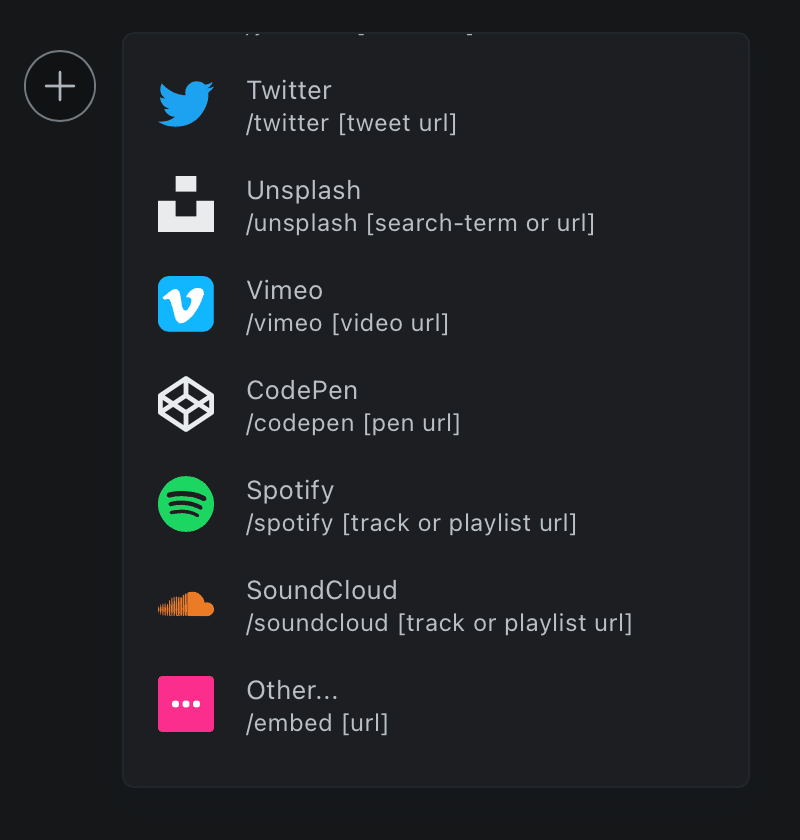Select the Other... embed option
This screenshot has width=800, height=840.
click(x=292, y=690)
